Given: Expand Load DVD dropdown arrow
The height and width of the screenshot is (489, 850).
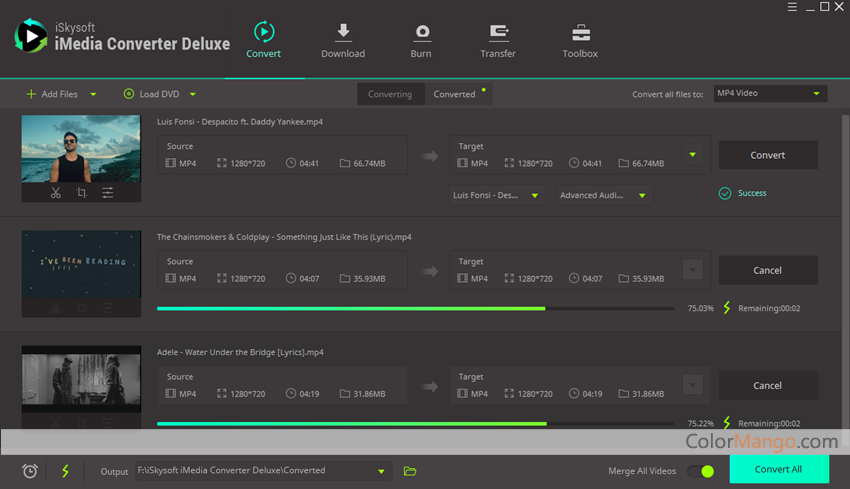Looking at the screenshot, I should tap(192, 94).
